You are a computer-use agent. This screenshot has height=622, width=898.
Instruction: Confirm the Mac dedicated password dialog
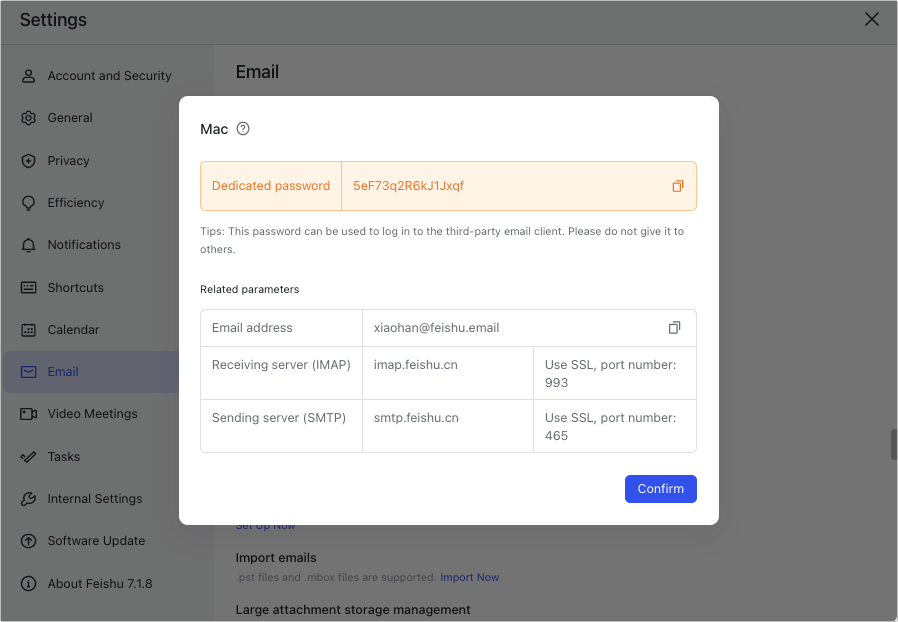tap(660, 489)
